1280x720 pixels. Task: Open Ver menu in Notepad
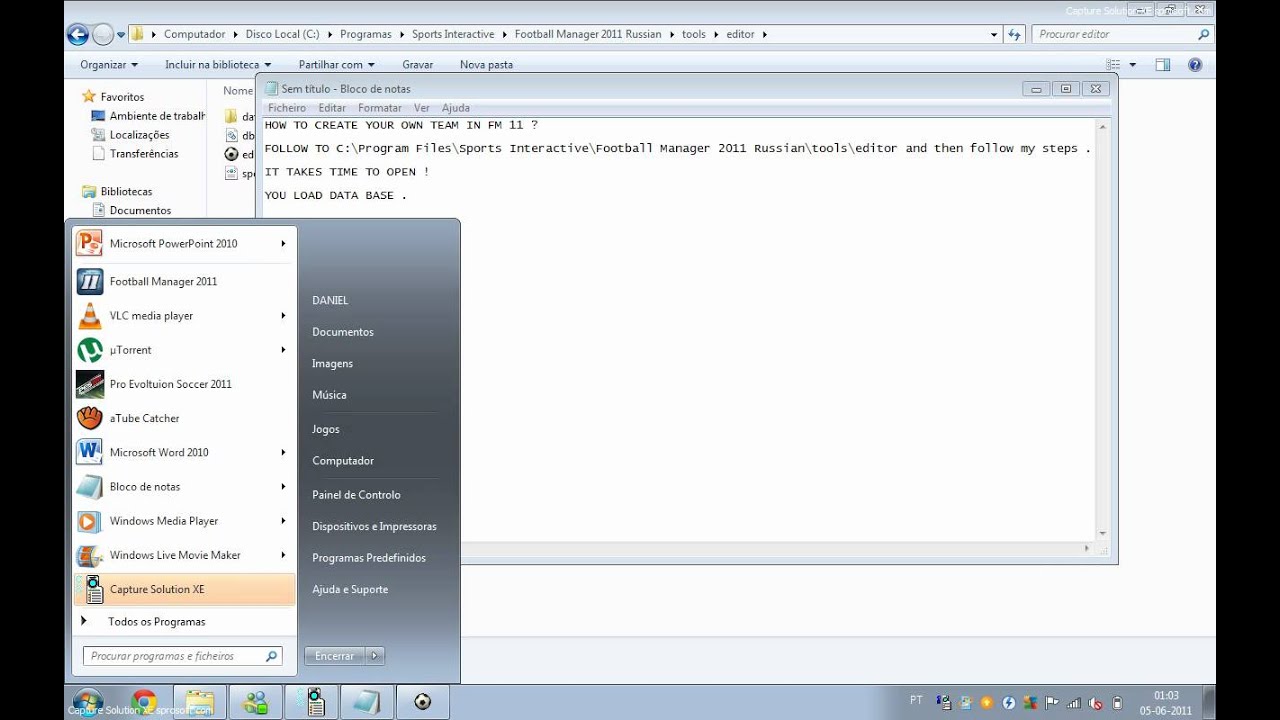[422, 108]
